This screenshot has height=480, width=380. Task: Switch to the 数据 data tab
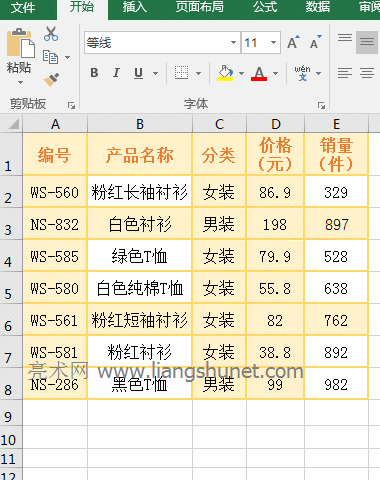[318, 7]
